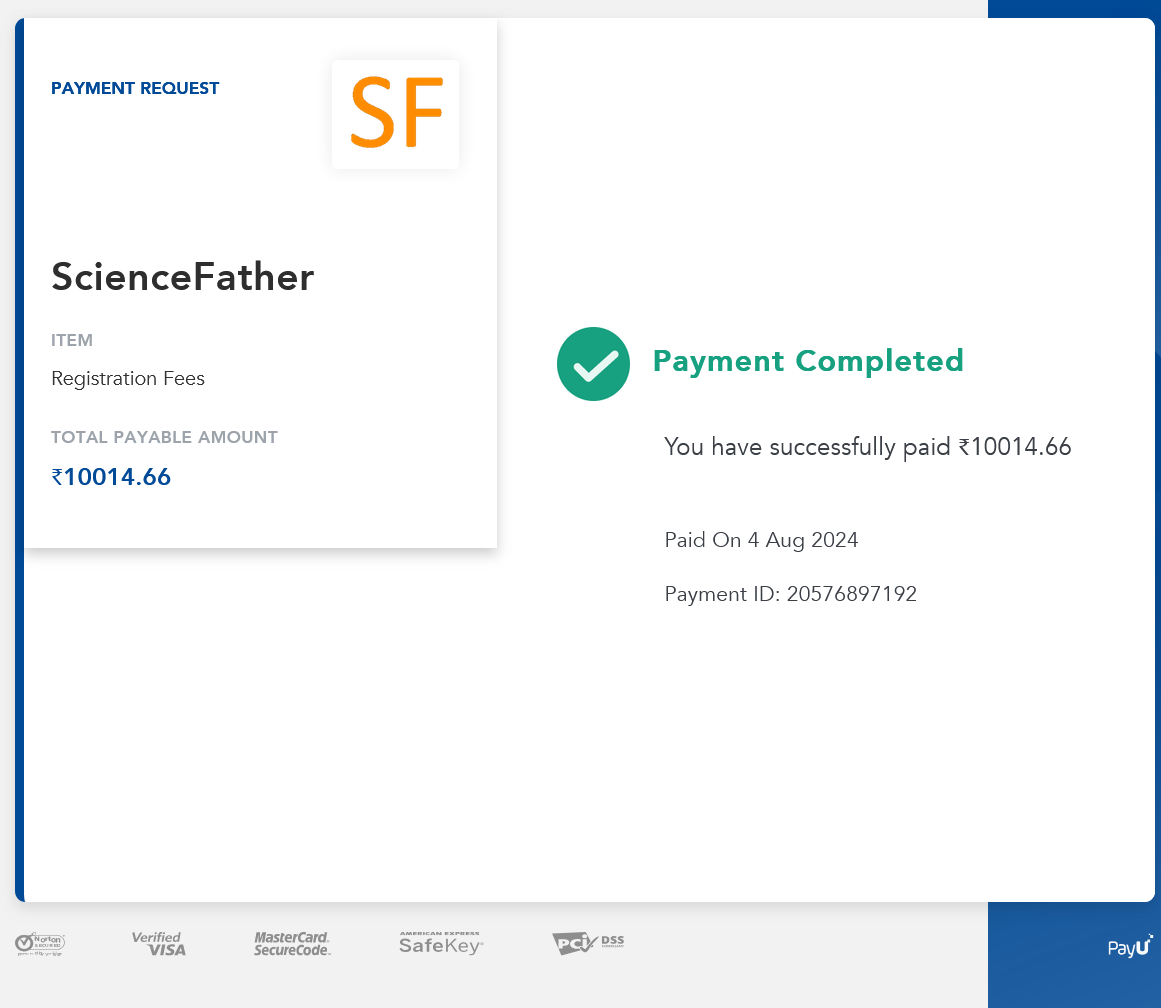The image size is (1161, 1008).
Task: Click the green payment success checkmark
Action: click(593, 364)
